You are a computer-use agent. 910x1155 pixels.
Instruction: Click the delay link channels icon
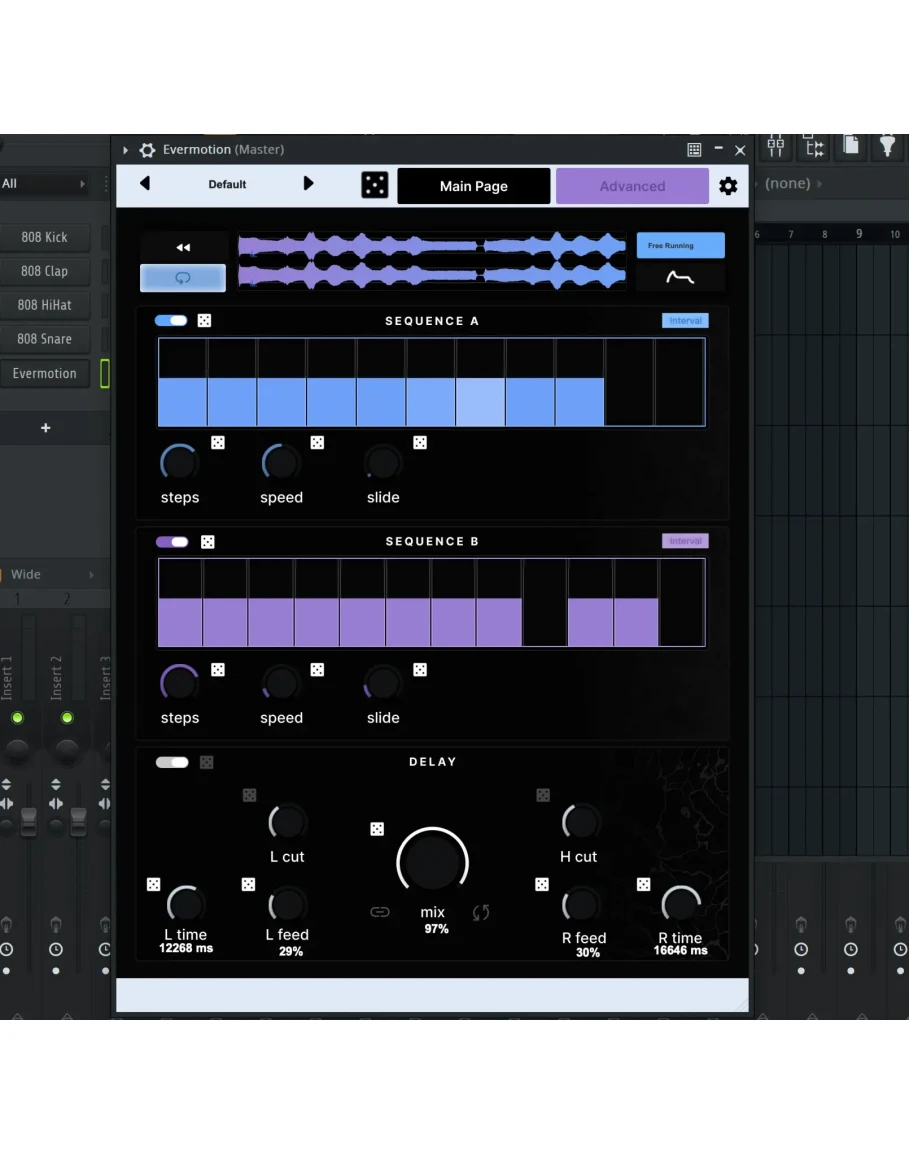pyautogui.click(x=379, y=912)
